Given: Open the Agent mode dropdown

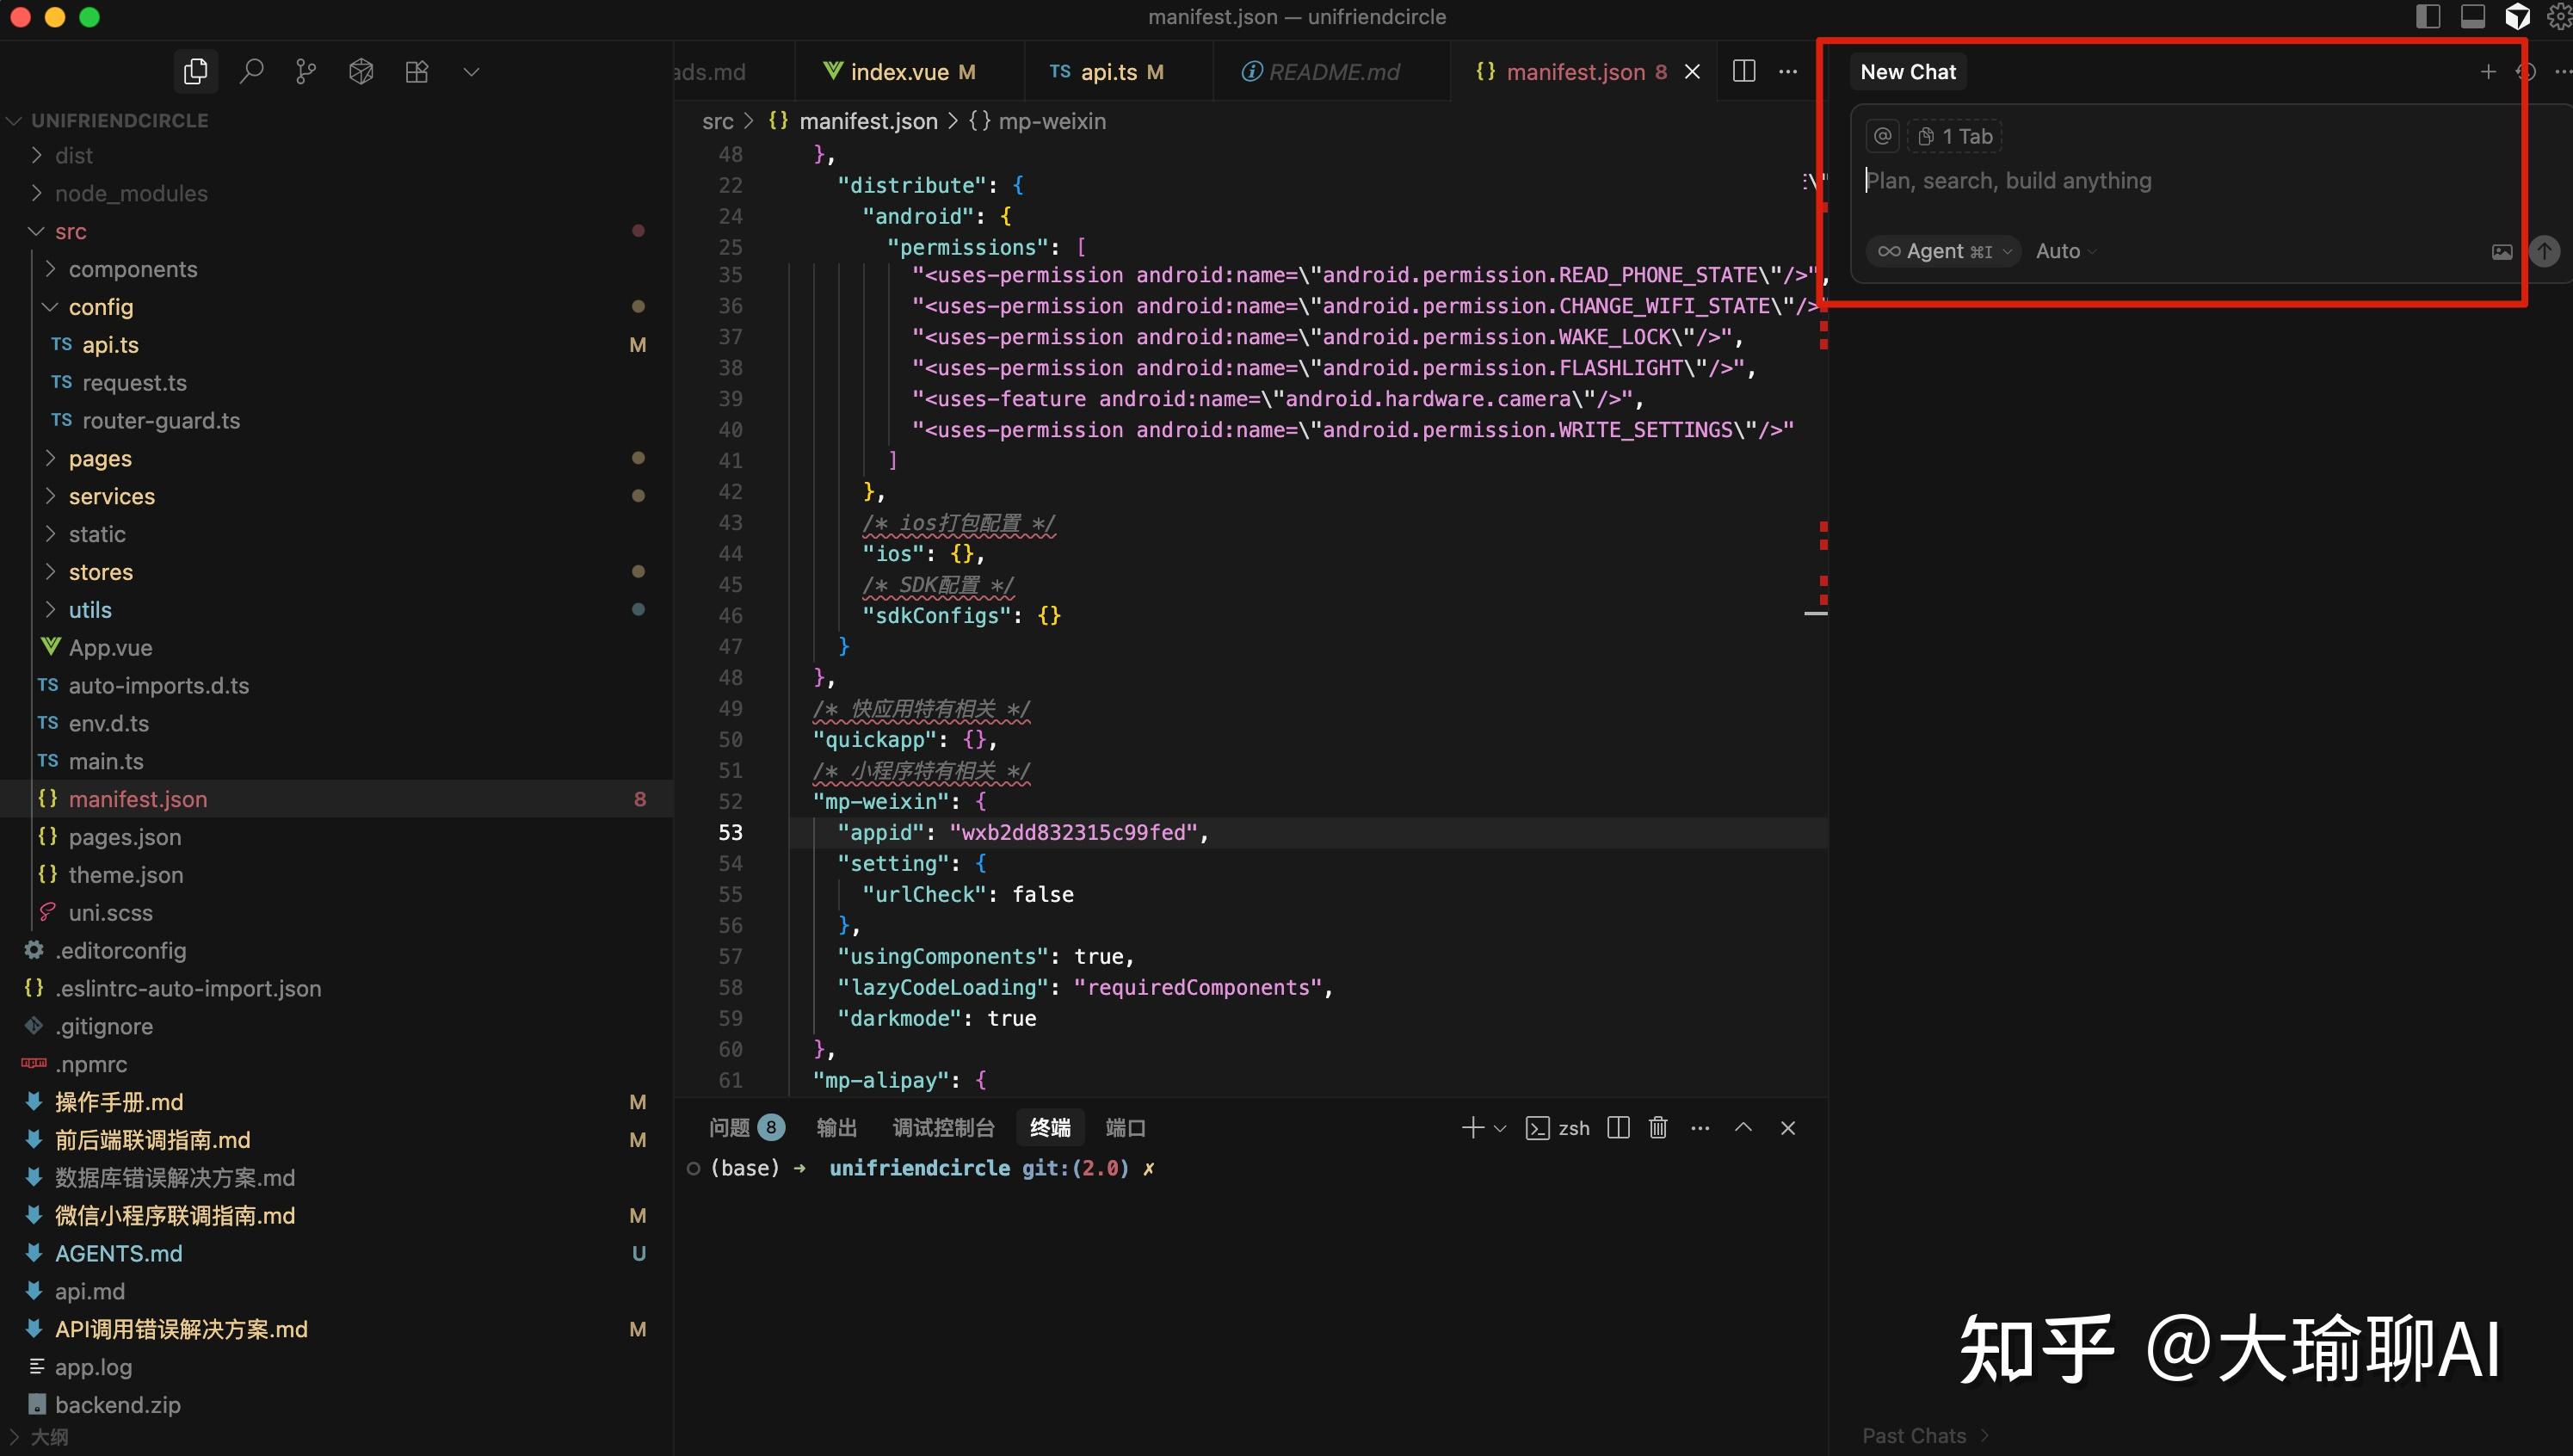Looking at the screenshot, I should coord(1944,251).
